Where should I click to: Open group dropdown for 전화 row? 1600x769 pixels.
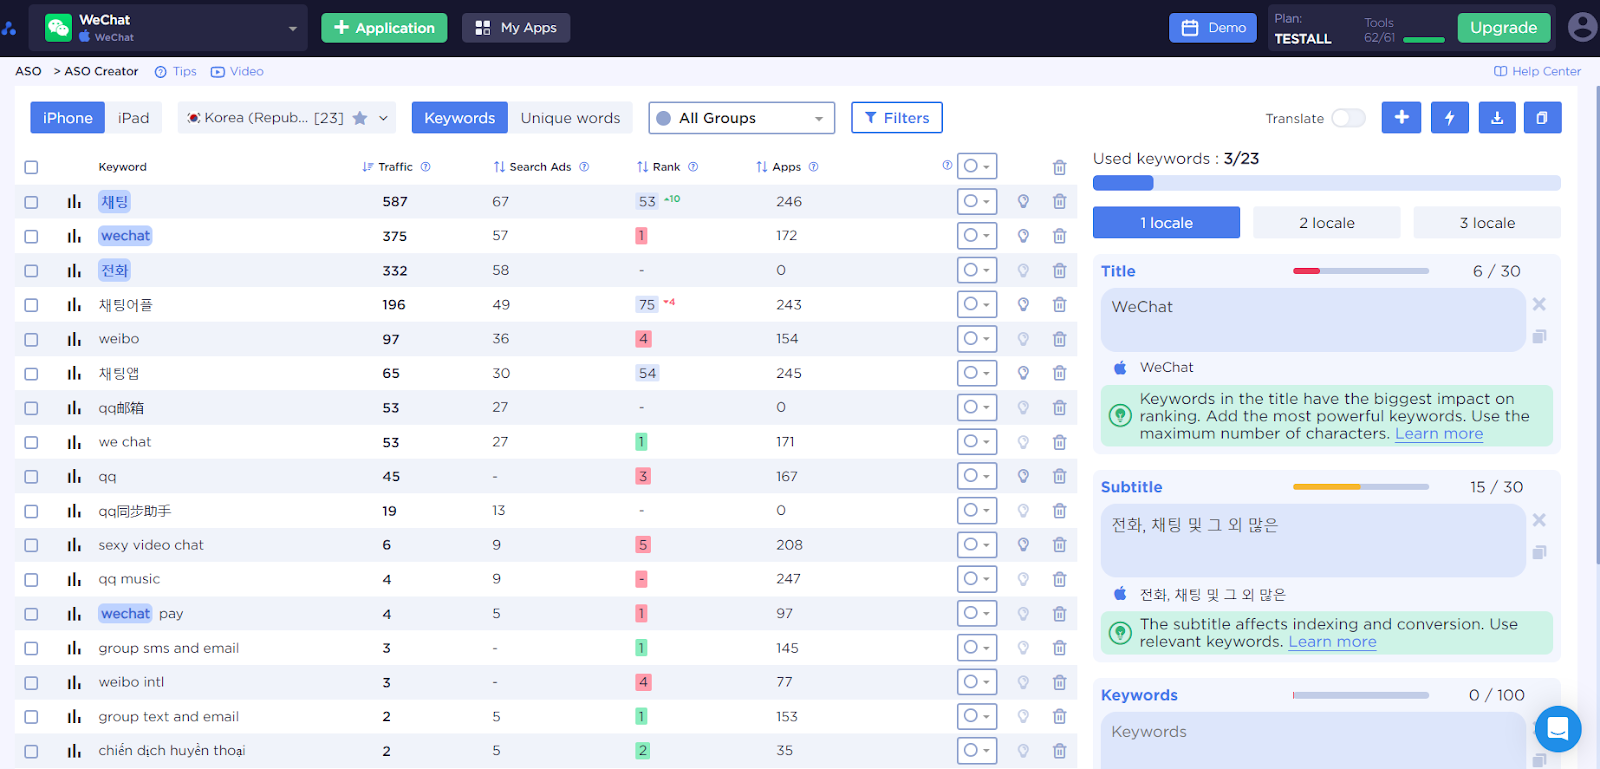976,270
